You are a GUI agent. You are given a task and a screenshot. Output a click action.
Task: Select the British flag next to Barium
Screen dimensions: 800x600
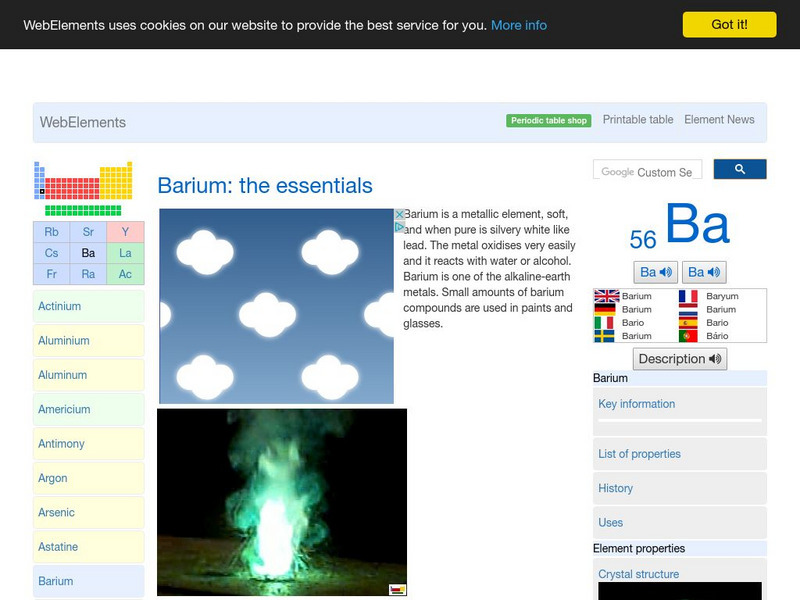click(605, 296)
